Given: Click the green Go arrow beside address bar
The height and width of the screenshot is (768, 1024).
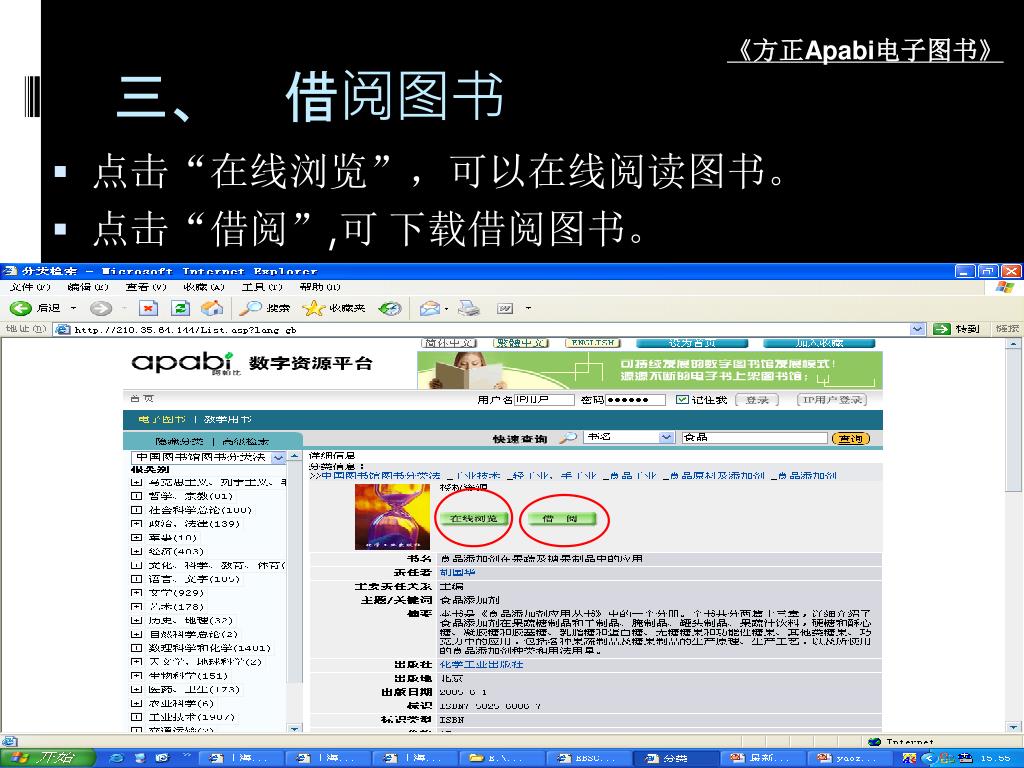Looking at the screenshot, I should tap(941, 329).
